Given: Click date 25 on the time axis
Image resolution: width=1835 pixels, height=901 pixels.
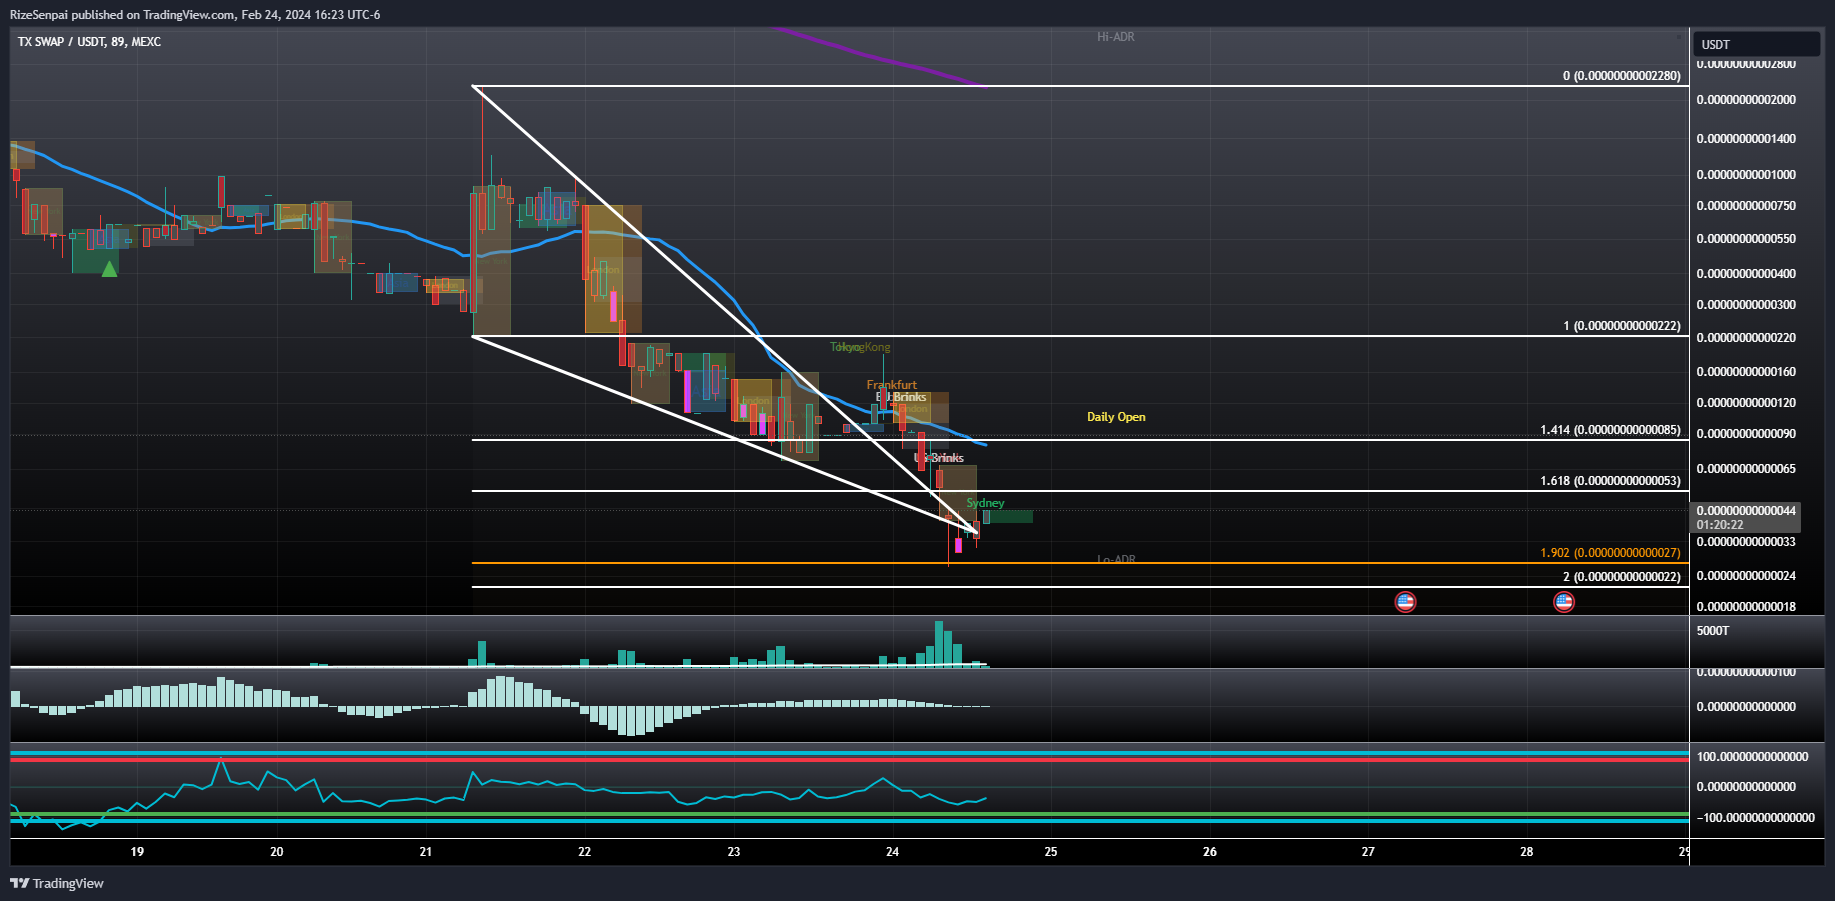Looking at the screenshot, I should tap(1051, 852).
